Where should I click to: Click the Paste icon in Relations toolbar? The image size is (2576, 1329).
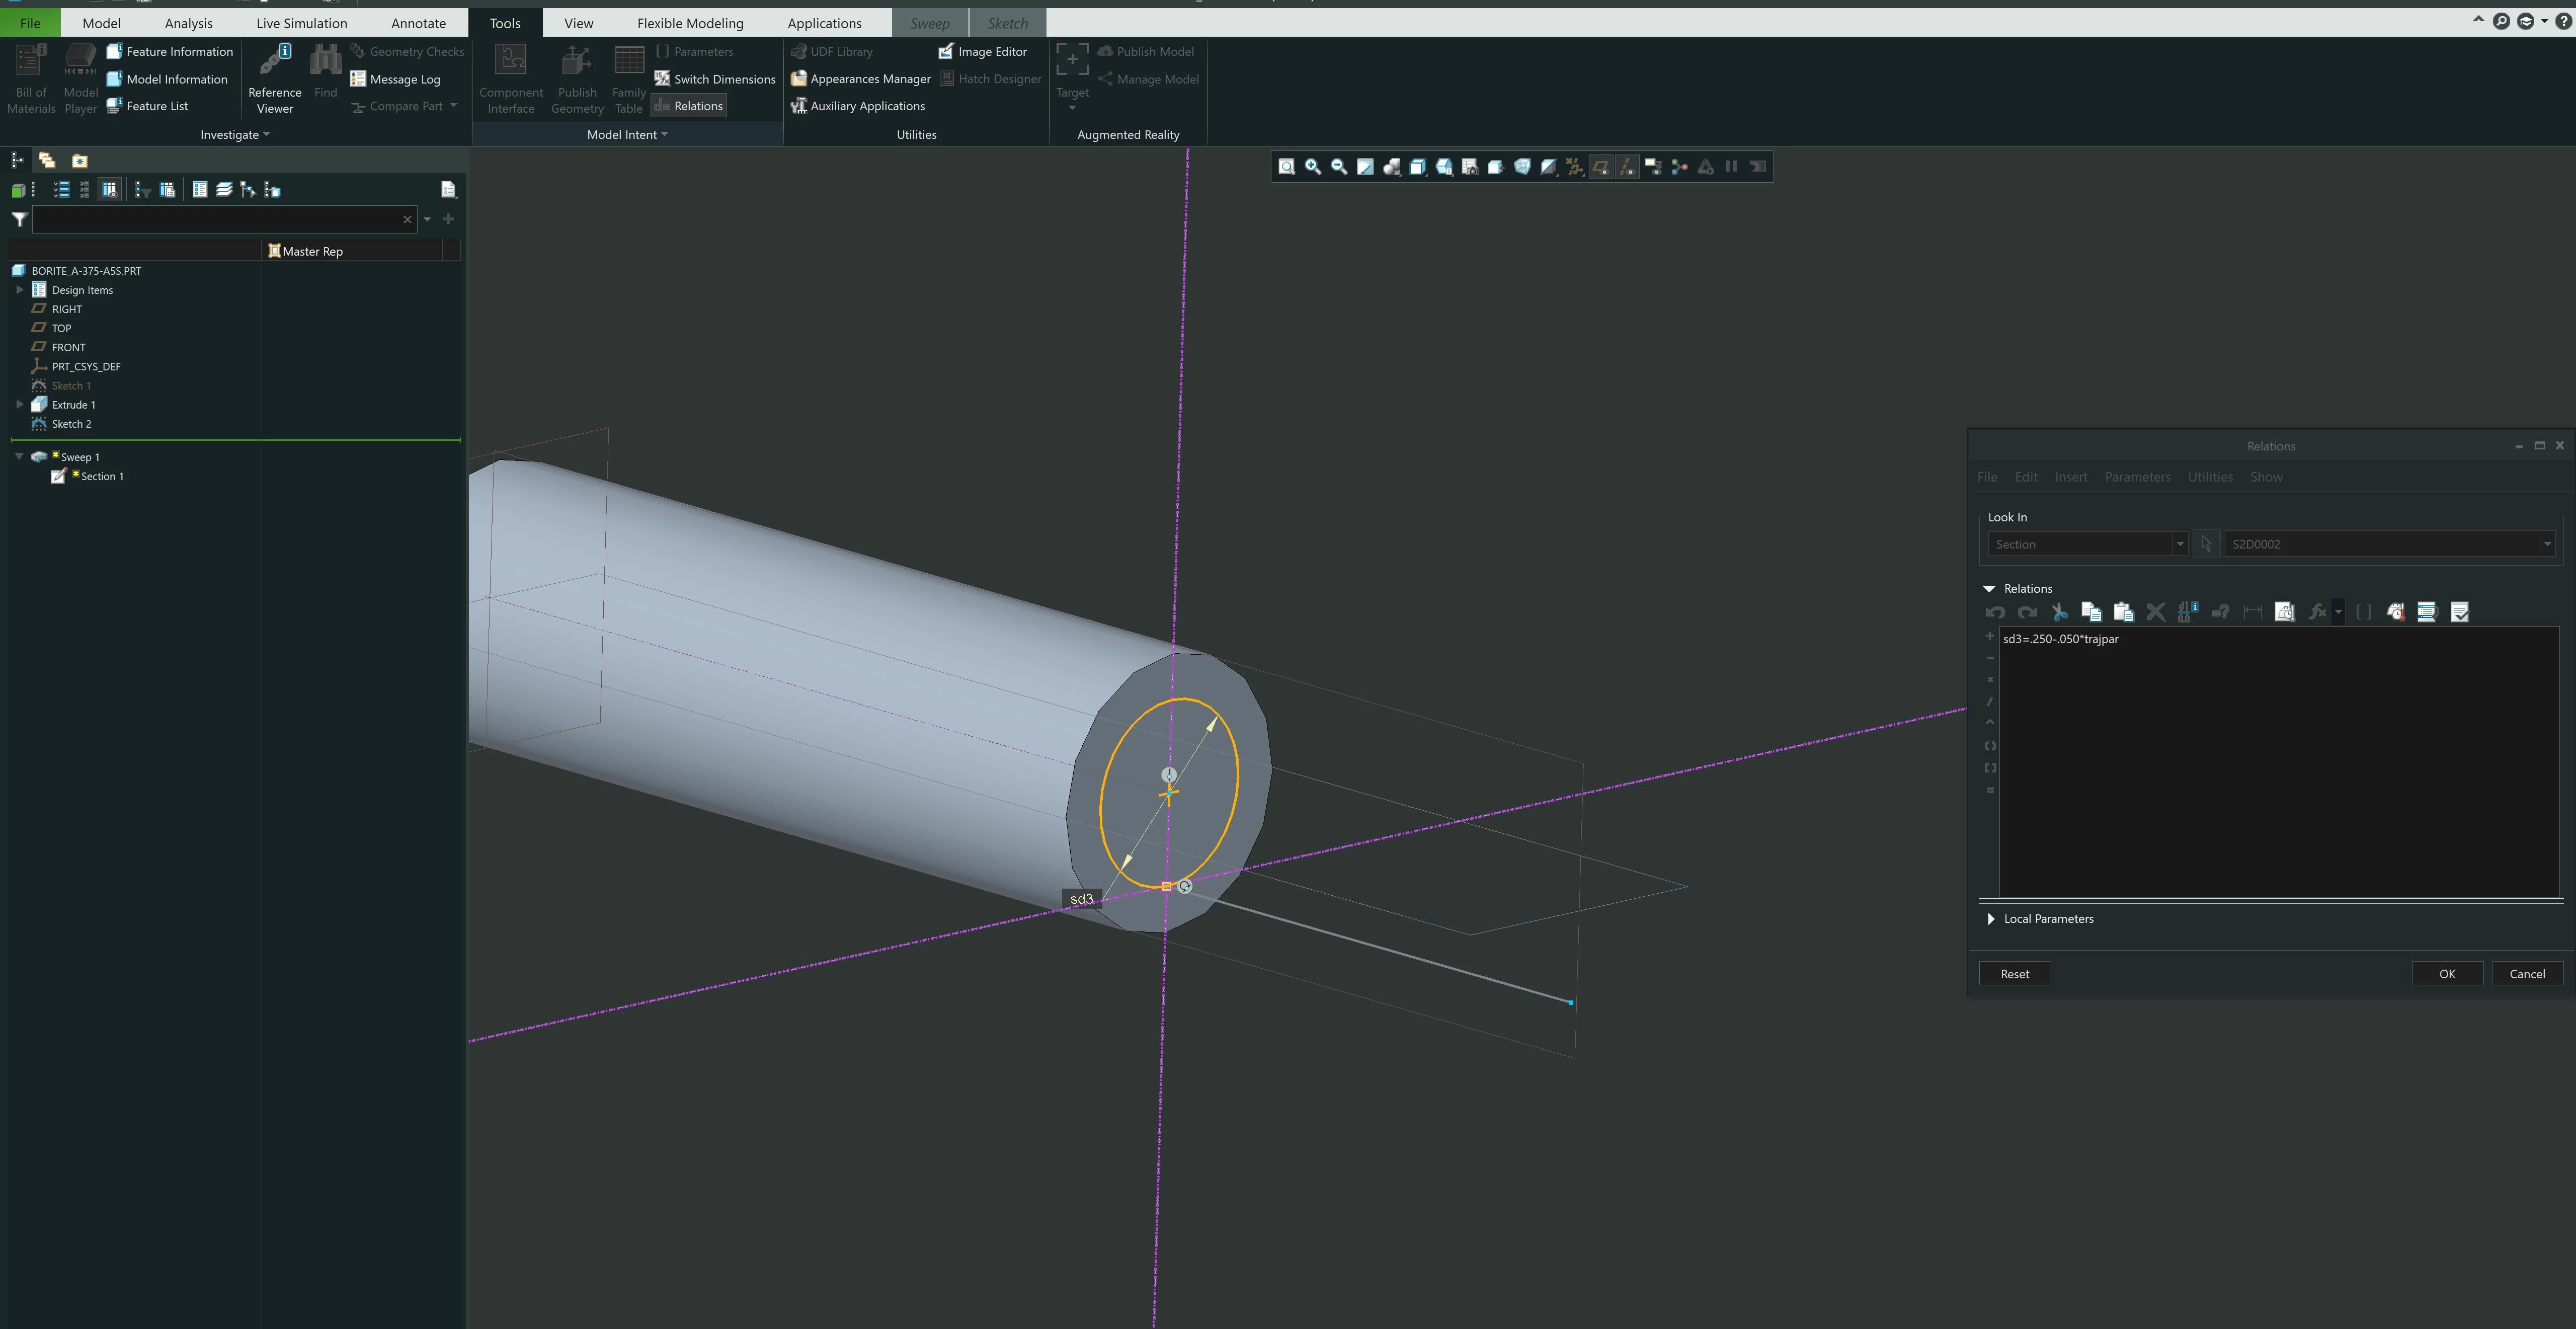(x=2123, y=612)
